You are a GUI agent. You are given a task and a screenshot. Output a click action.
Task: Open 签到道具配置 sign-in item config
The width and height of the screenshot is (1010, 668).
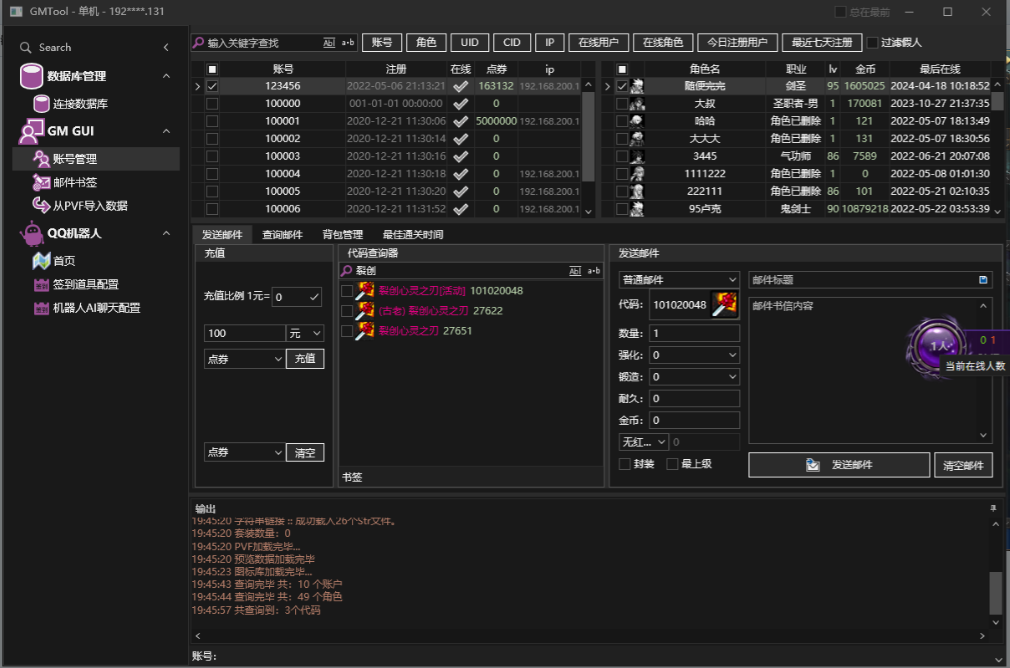(85, 284)
